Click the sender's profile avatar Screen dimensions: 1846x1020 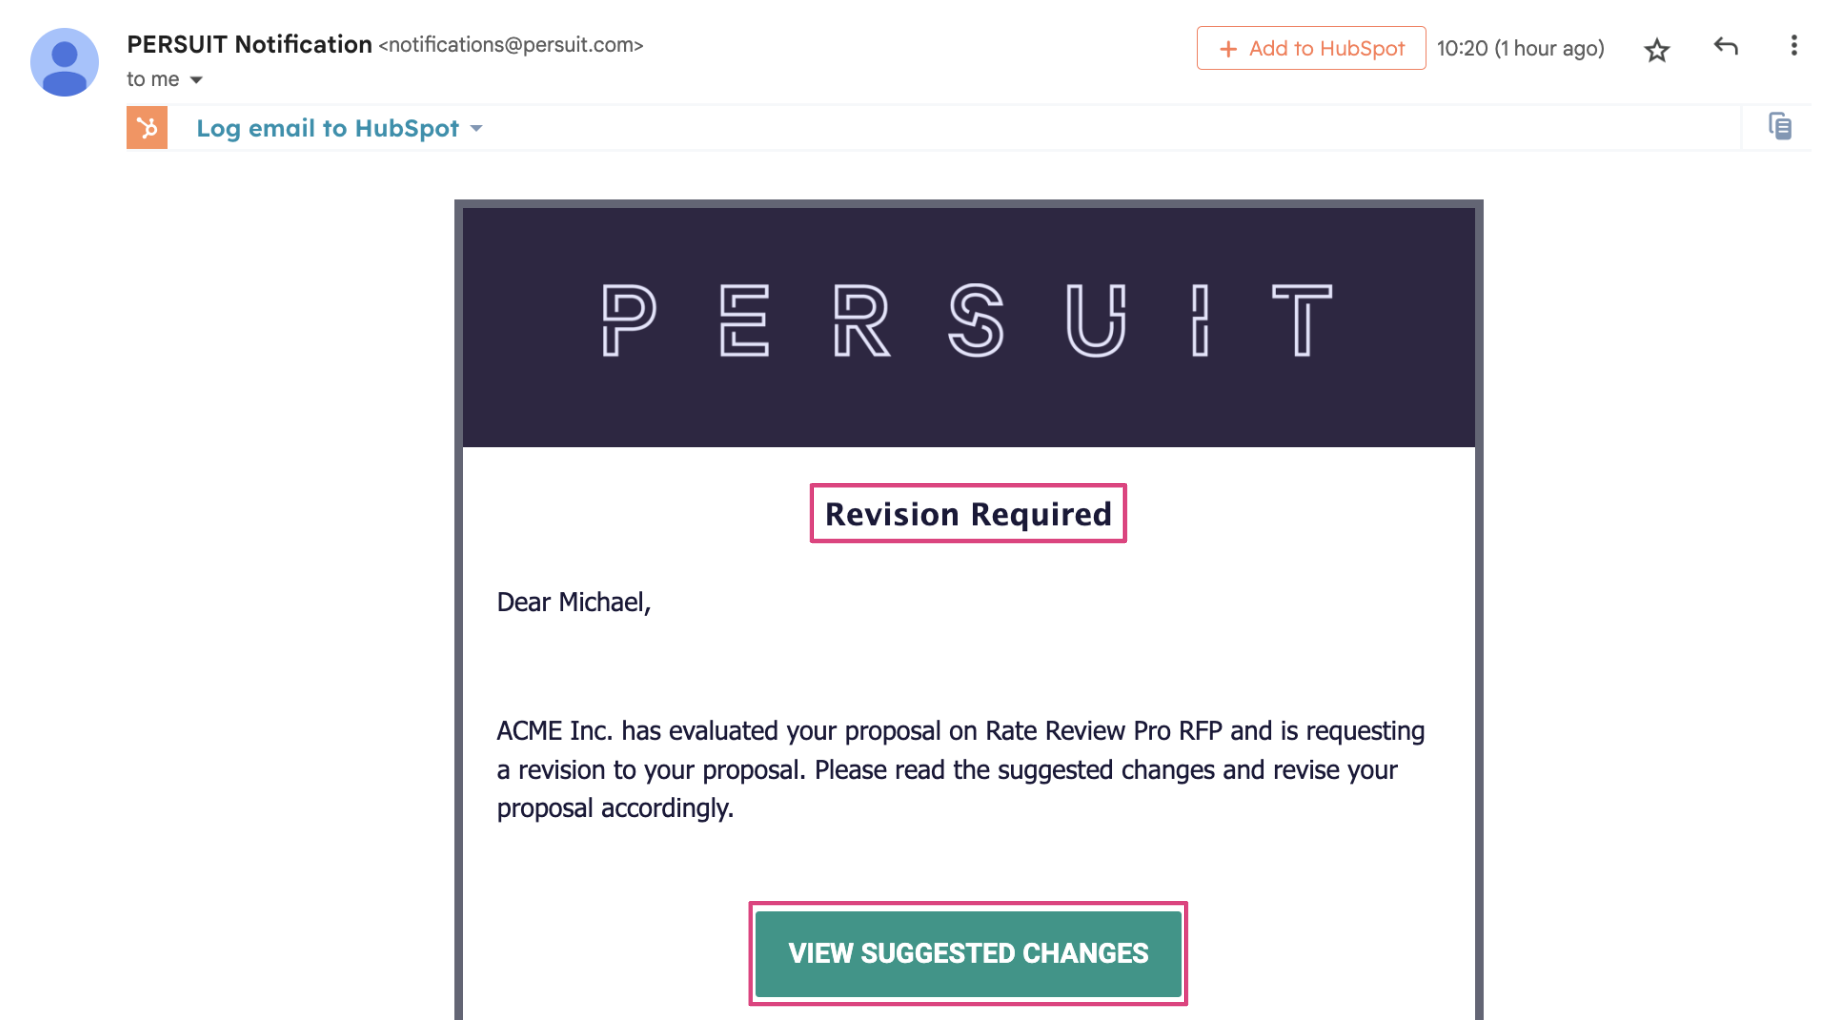pos(65,62)
